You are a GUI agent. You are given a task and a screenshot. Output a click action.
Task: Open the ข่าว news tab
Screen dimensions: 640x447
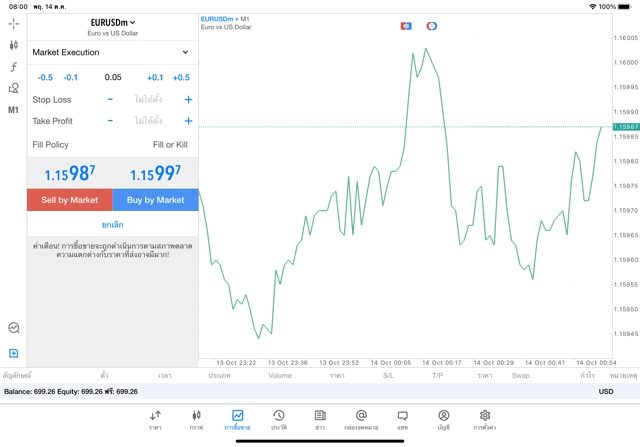320,420
